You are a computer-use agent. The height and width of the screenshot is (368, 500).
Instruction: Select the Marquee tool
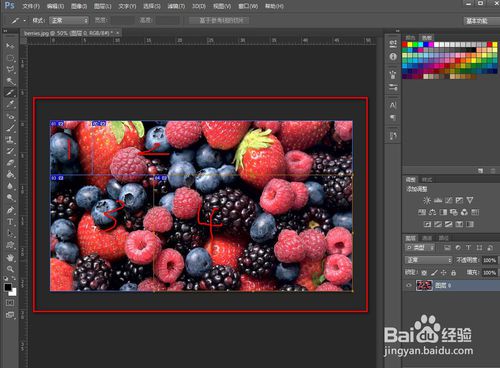click(10, 57)
